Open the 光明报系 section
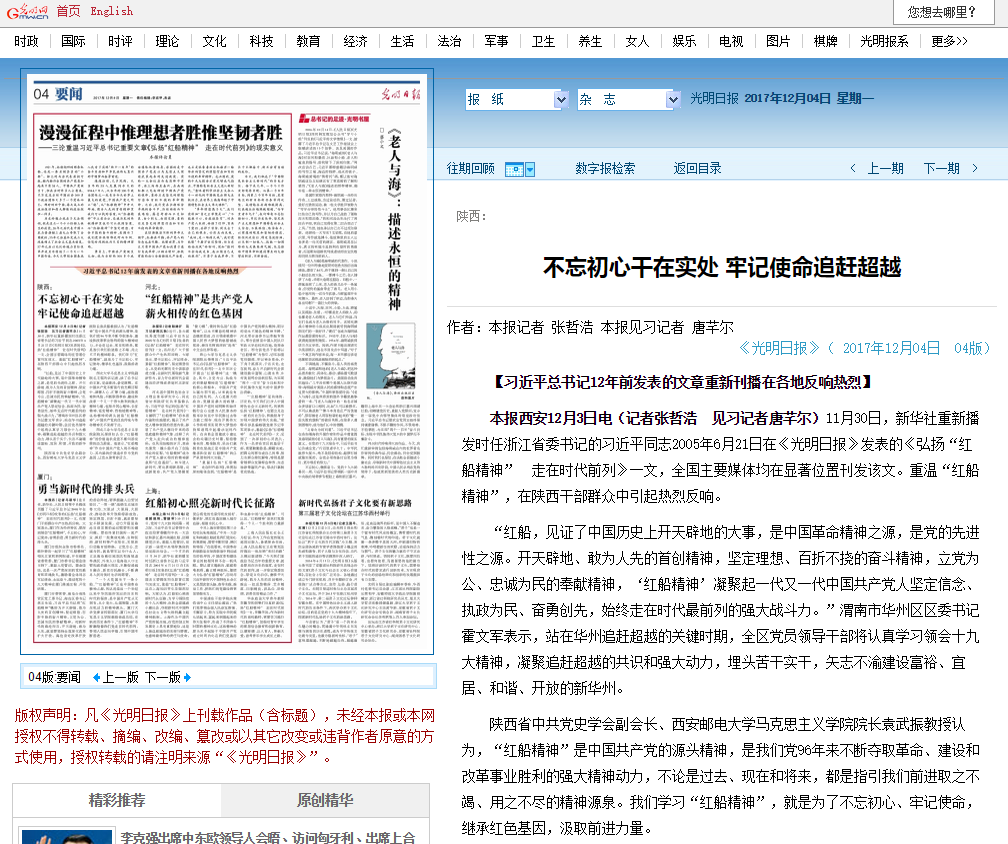 point(885,41)
